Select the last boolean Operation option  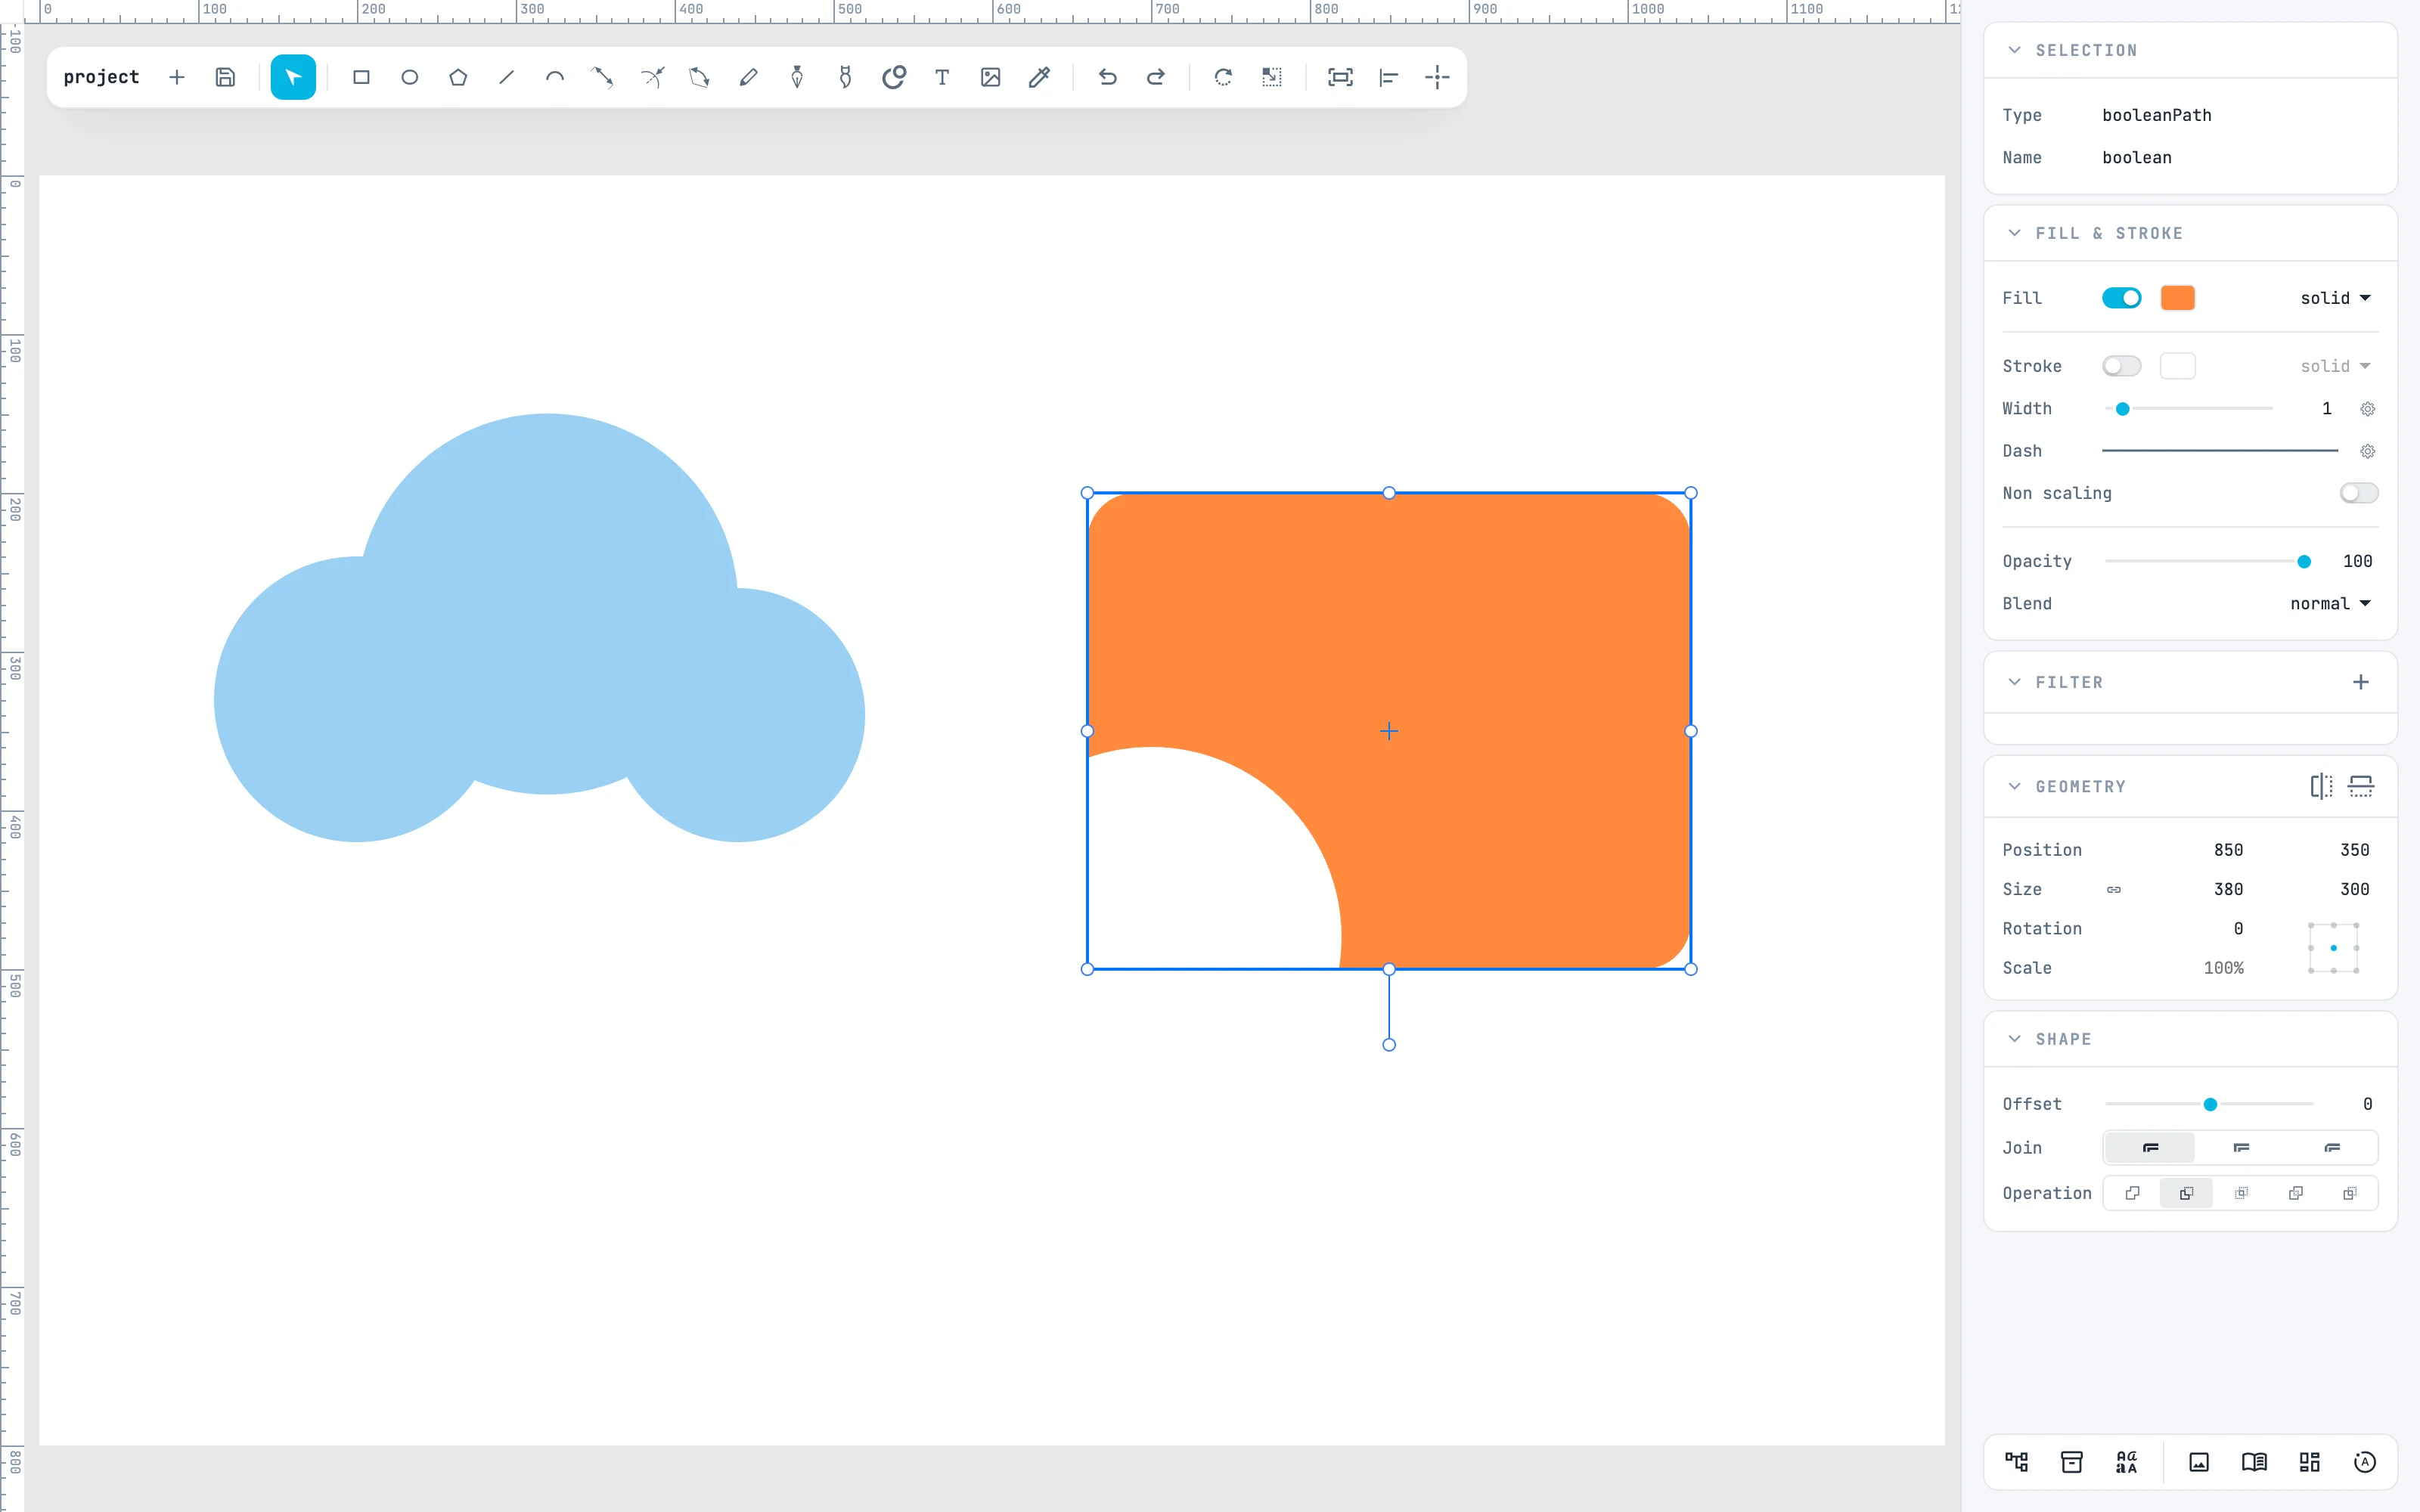point(2350,1193)
